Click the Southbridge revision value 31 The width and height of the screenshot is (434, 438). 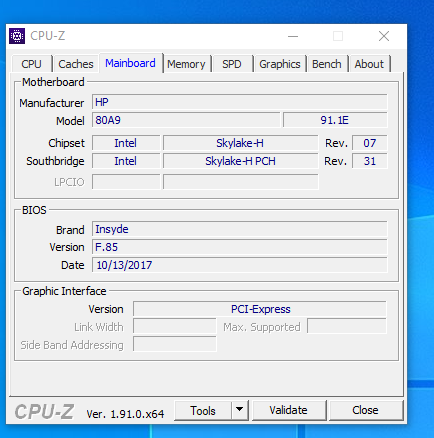coord(370,161)
